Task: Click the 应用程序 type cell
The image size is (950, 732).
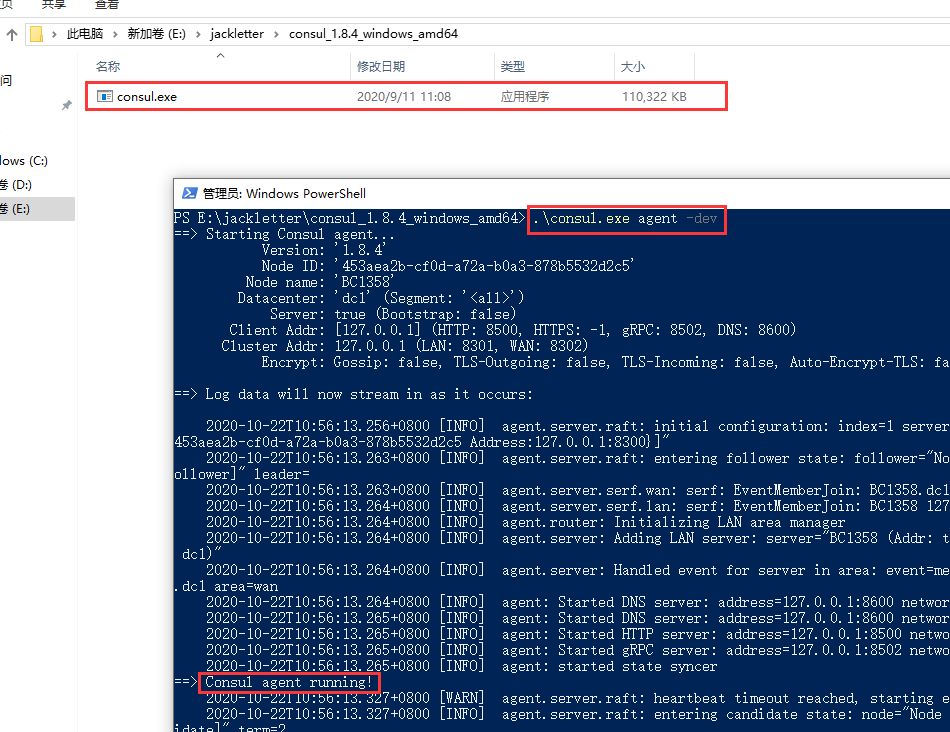Action: pyautogui.click(x=525, y=97)
